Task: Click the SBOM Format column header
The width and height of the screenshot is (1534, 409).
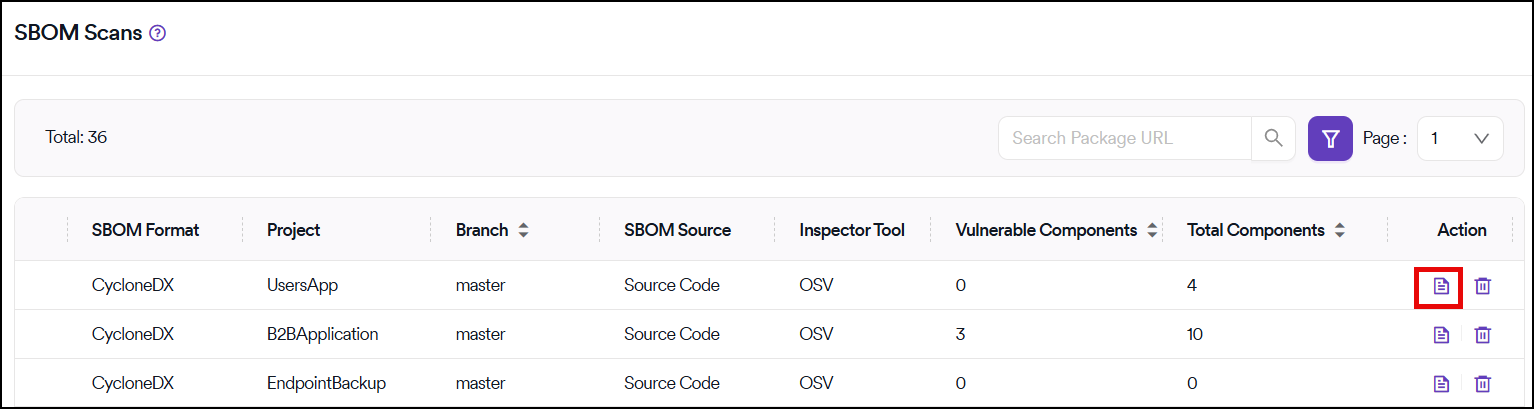Action: coord(145,230)
